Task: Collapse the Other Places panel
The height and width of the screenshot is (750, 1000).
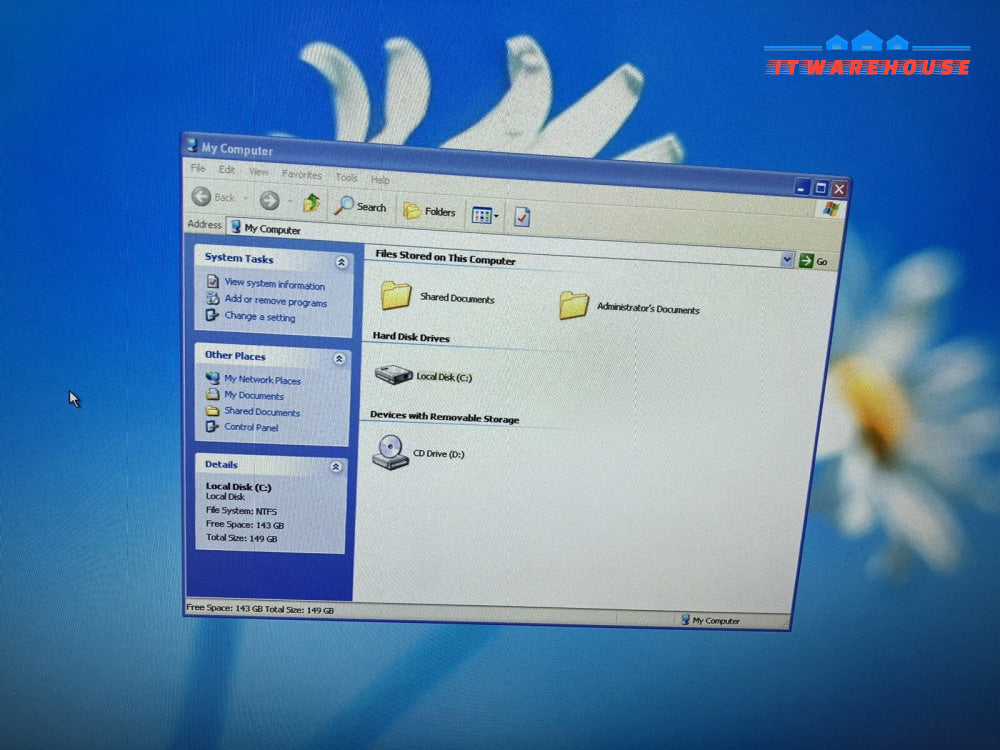Action: click(x=339, y=359)
